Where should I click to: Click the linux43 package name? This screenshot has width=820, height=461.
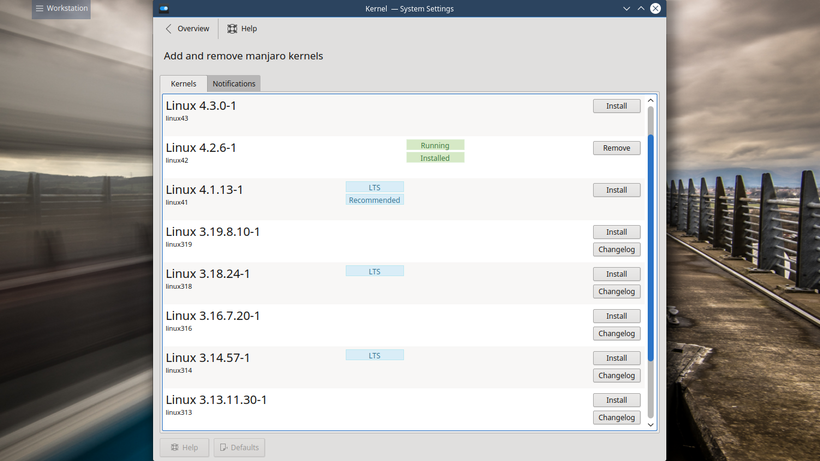(x=177, y=119)
